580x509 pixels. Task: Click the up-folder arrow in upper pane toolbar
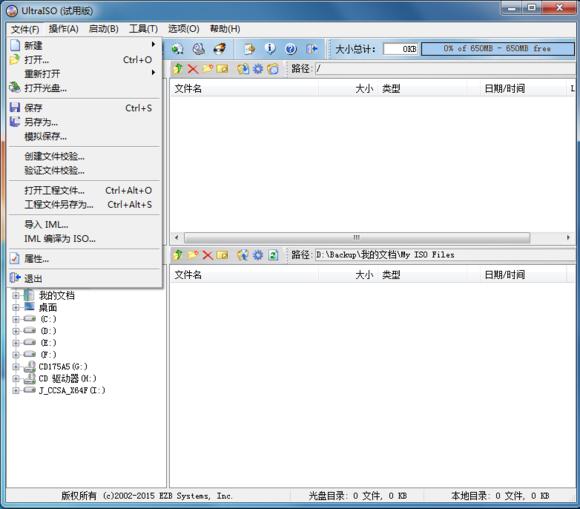178,69
